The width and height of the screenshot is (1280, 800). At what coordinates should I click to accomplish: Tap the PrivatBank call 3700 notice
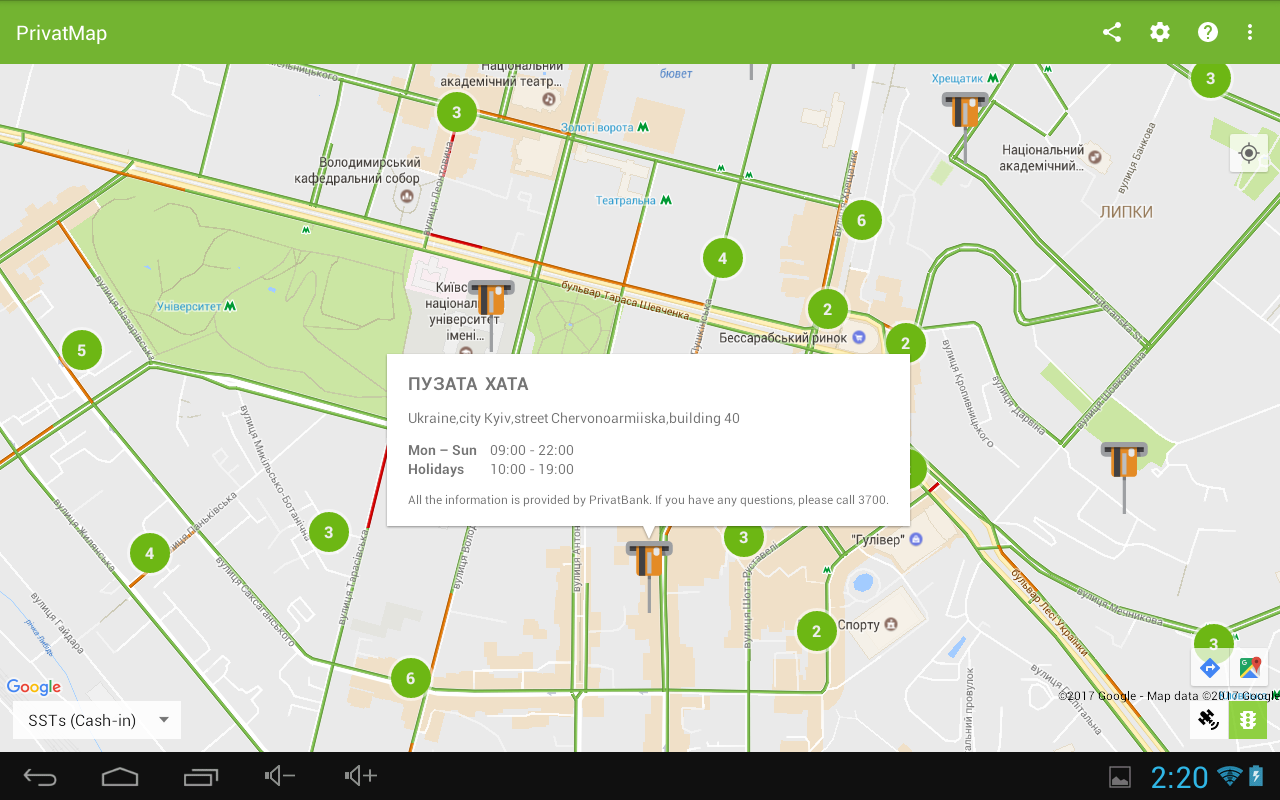648,500
